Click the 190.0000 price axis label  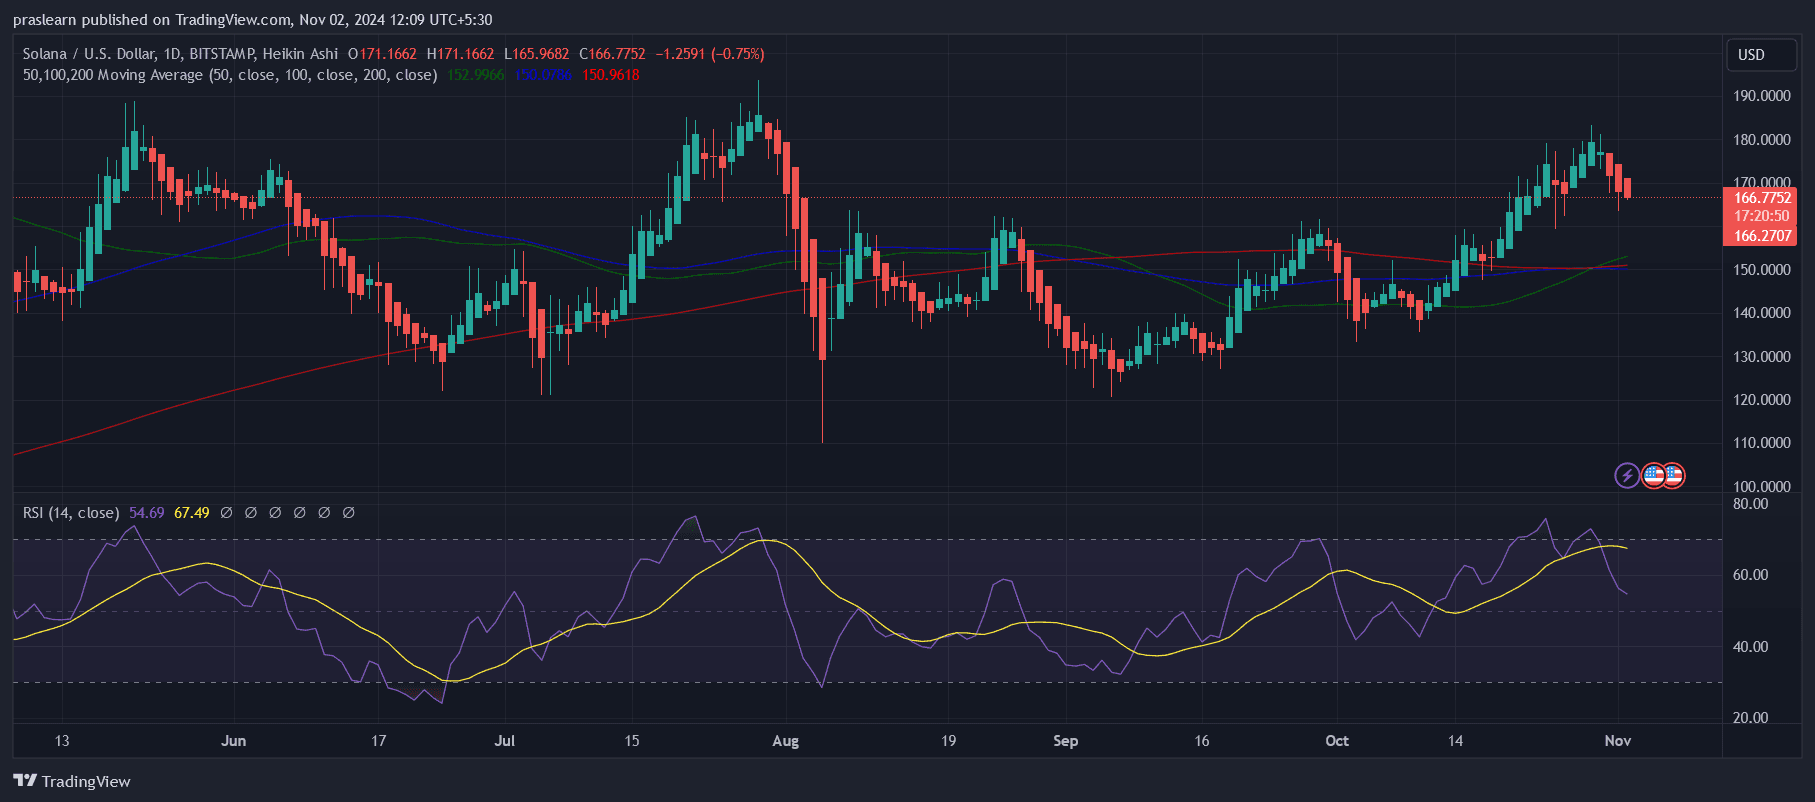pos(1762,96)
